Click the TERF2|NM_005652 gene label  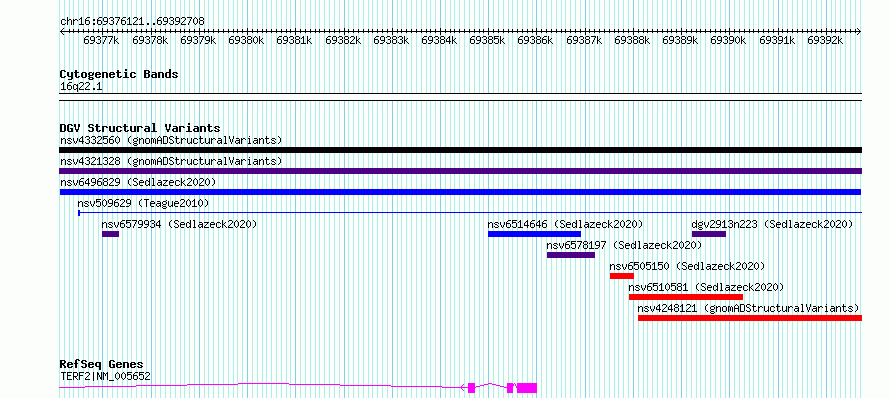106,376
